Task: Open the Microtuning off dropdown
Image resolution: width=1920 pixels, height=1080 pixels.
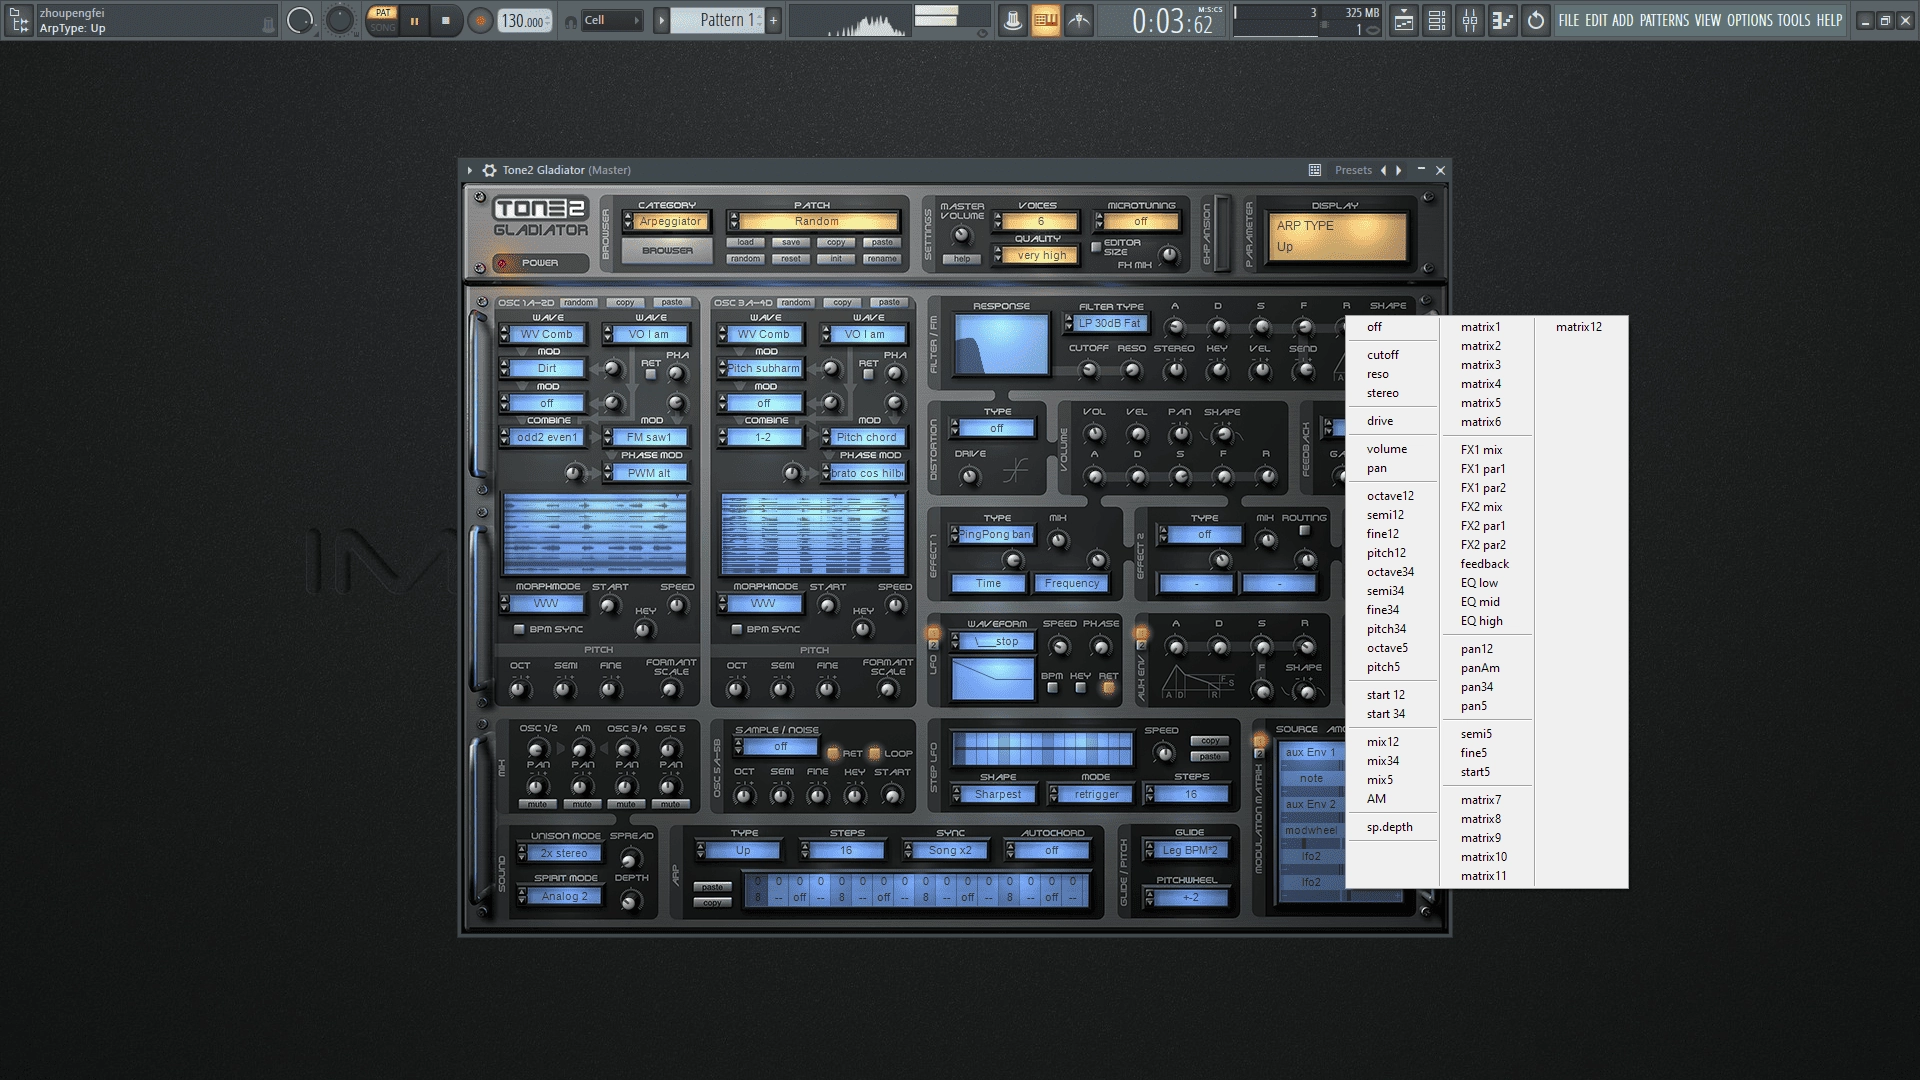Action: click(1138, 222)
